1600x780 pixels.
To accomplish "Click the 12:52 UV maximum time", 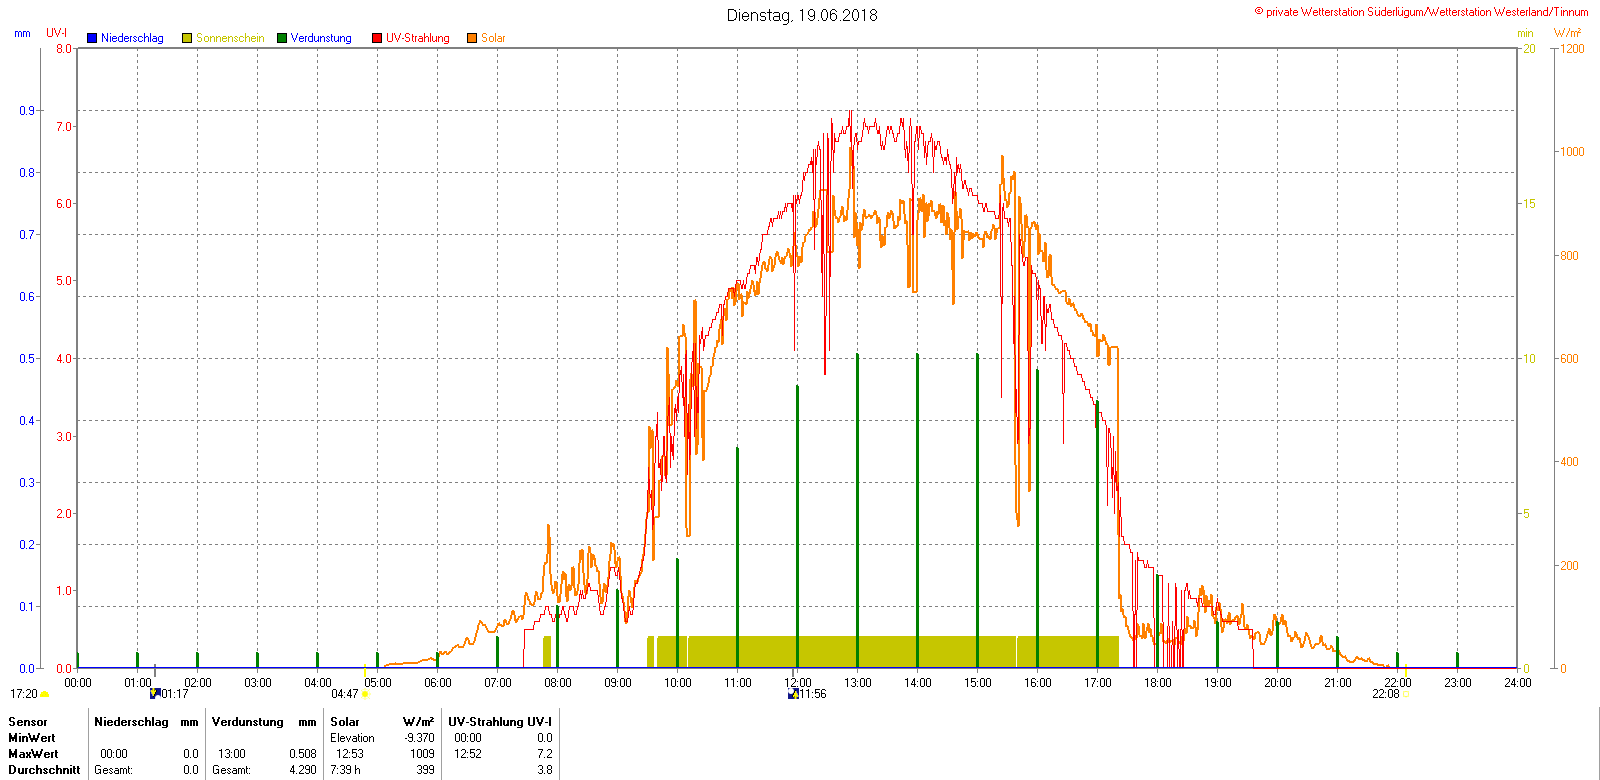I will [x=468, y=754].
